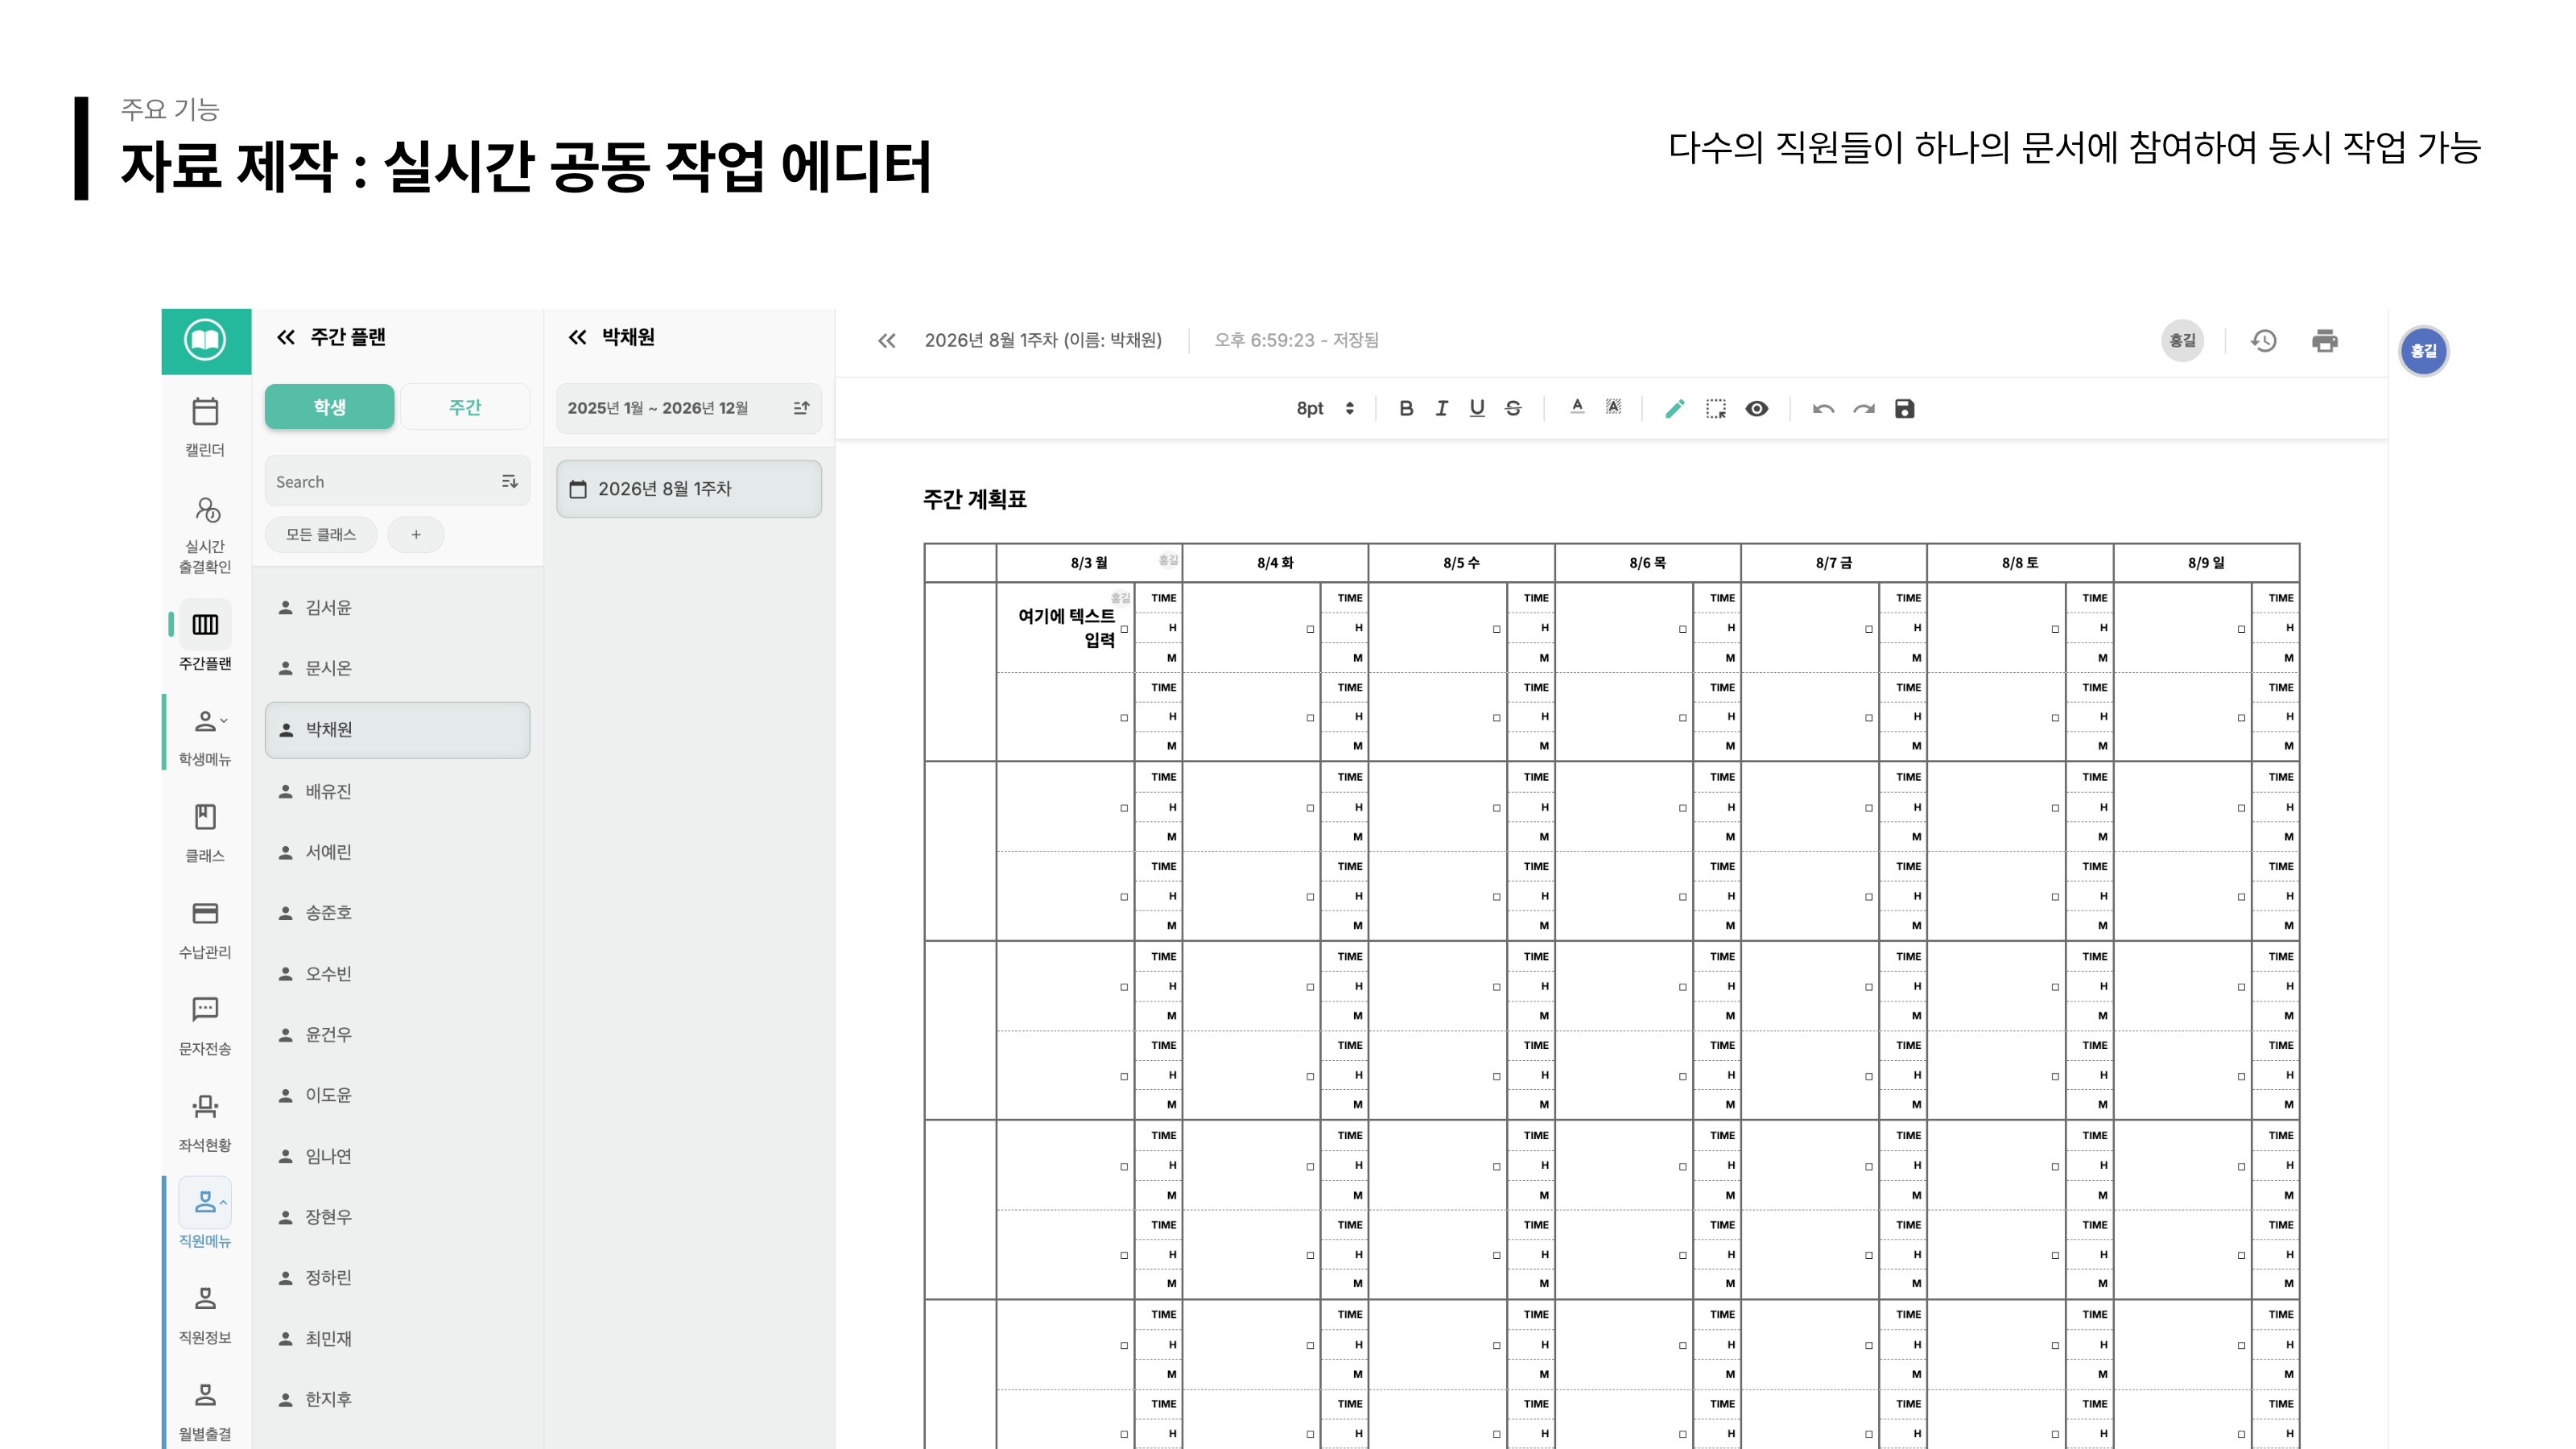Select the dashed selection area tool
This screenshot has width=2576, height=1449.
click(1716, 408)
